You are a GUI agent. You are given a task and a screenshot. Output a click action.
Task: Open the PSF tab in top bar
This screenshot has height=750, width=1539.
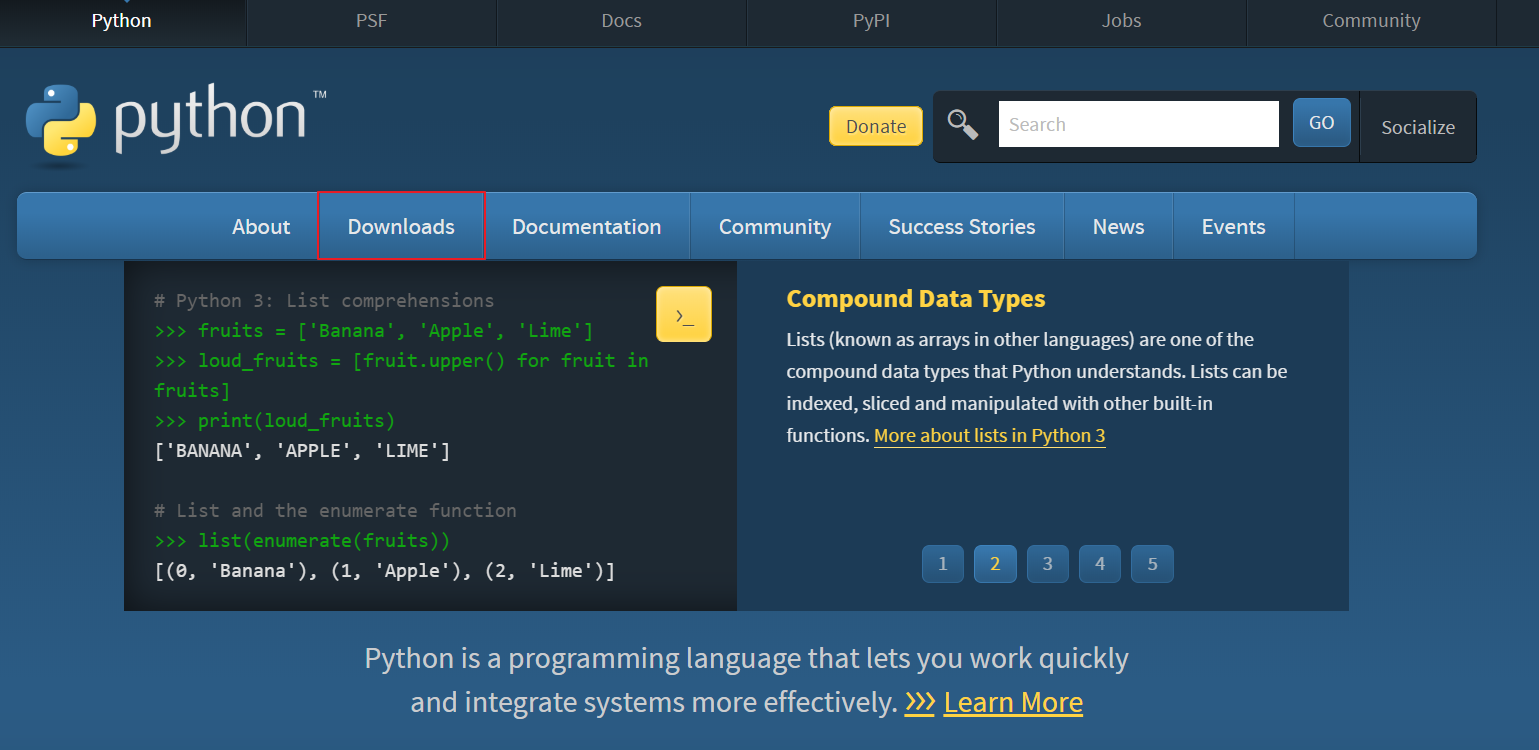[x=371, y=21]
